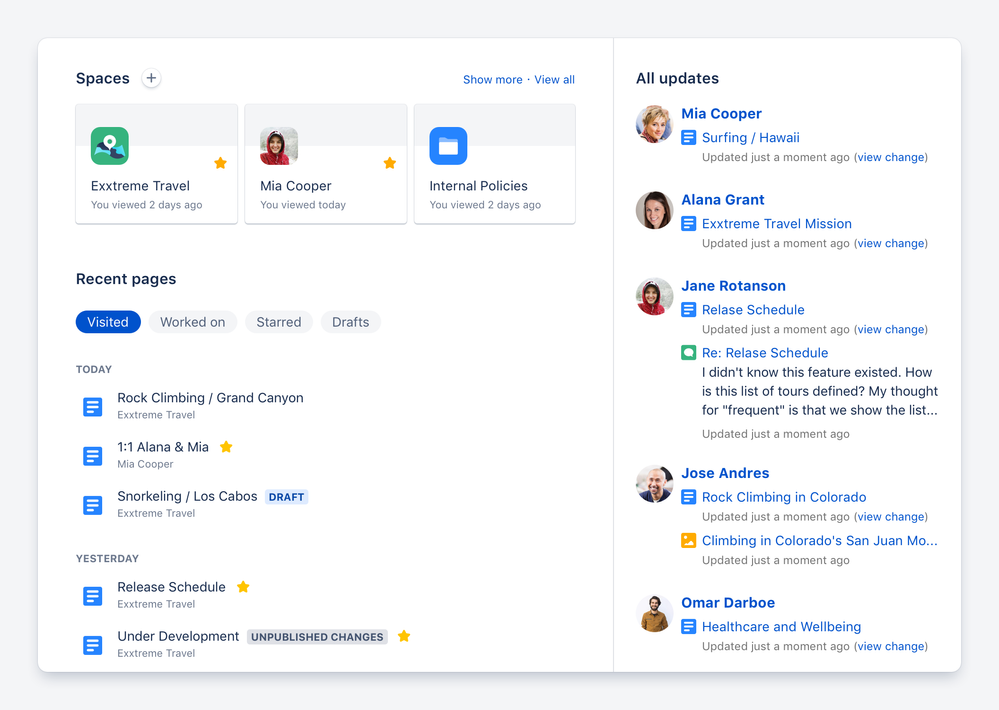Open Mia Cooper's profile name in updates

coord(721,113)
